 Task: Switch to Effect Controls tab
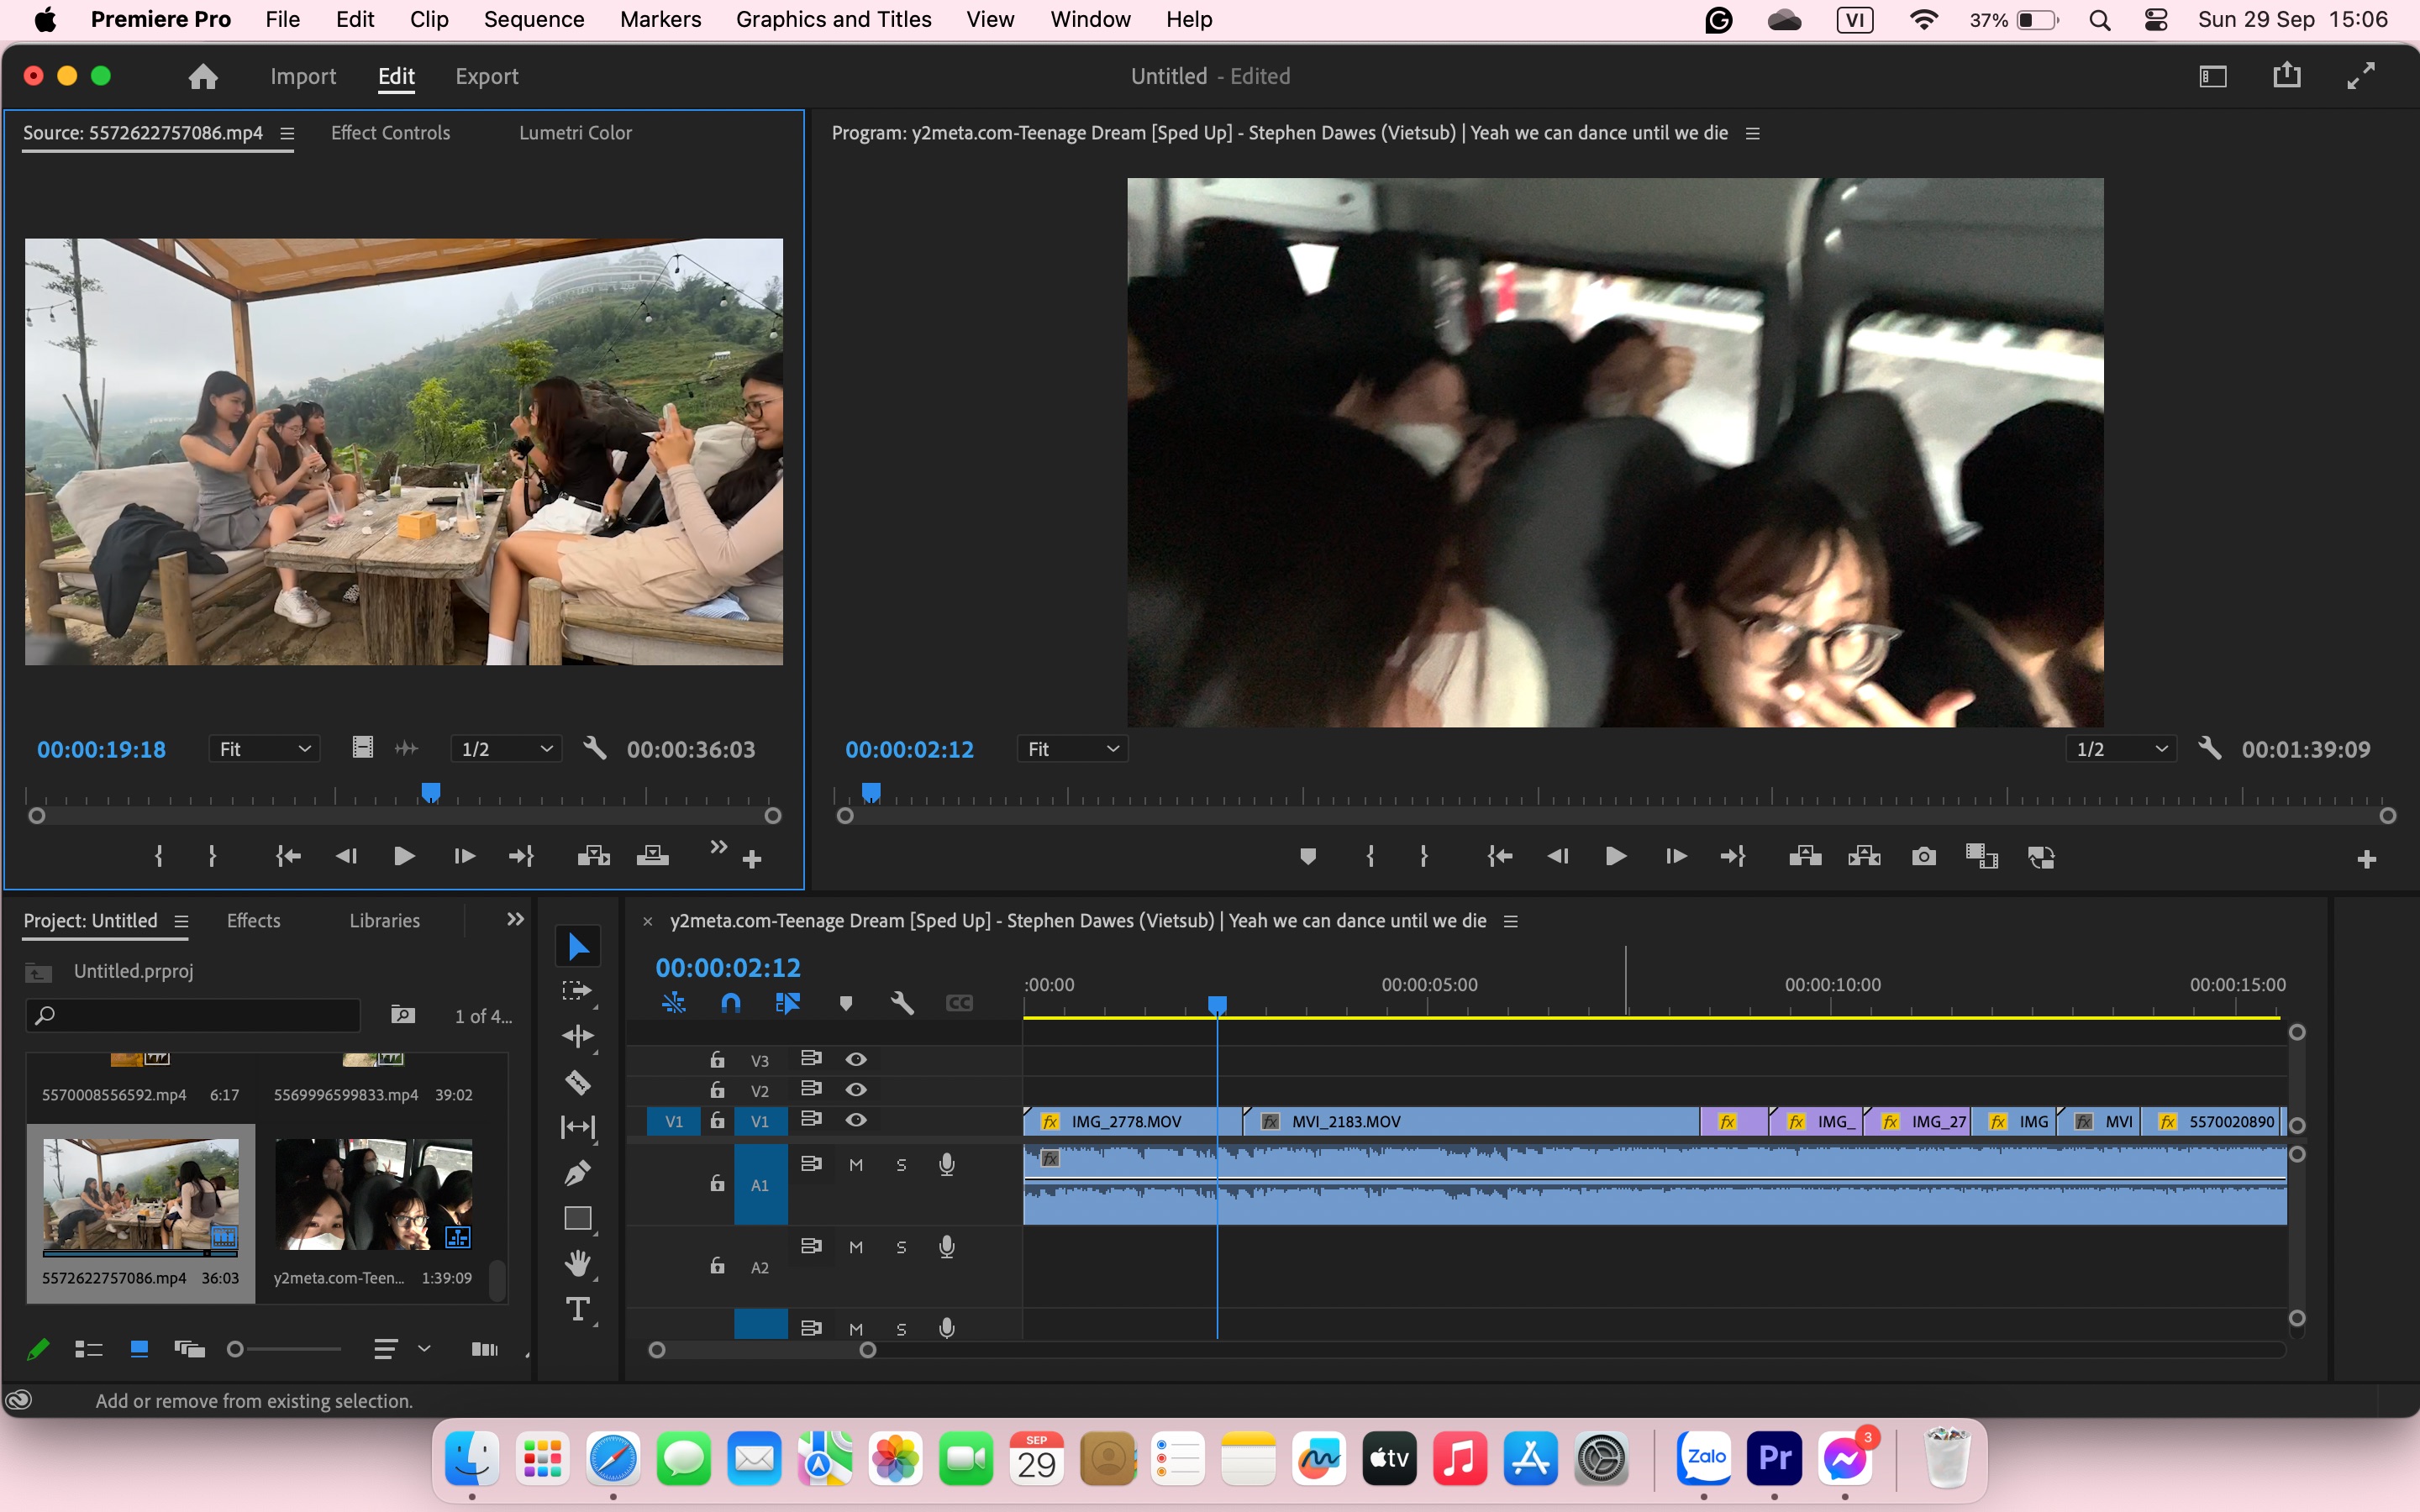point(390,133)
